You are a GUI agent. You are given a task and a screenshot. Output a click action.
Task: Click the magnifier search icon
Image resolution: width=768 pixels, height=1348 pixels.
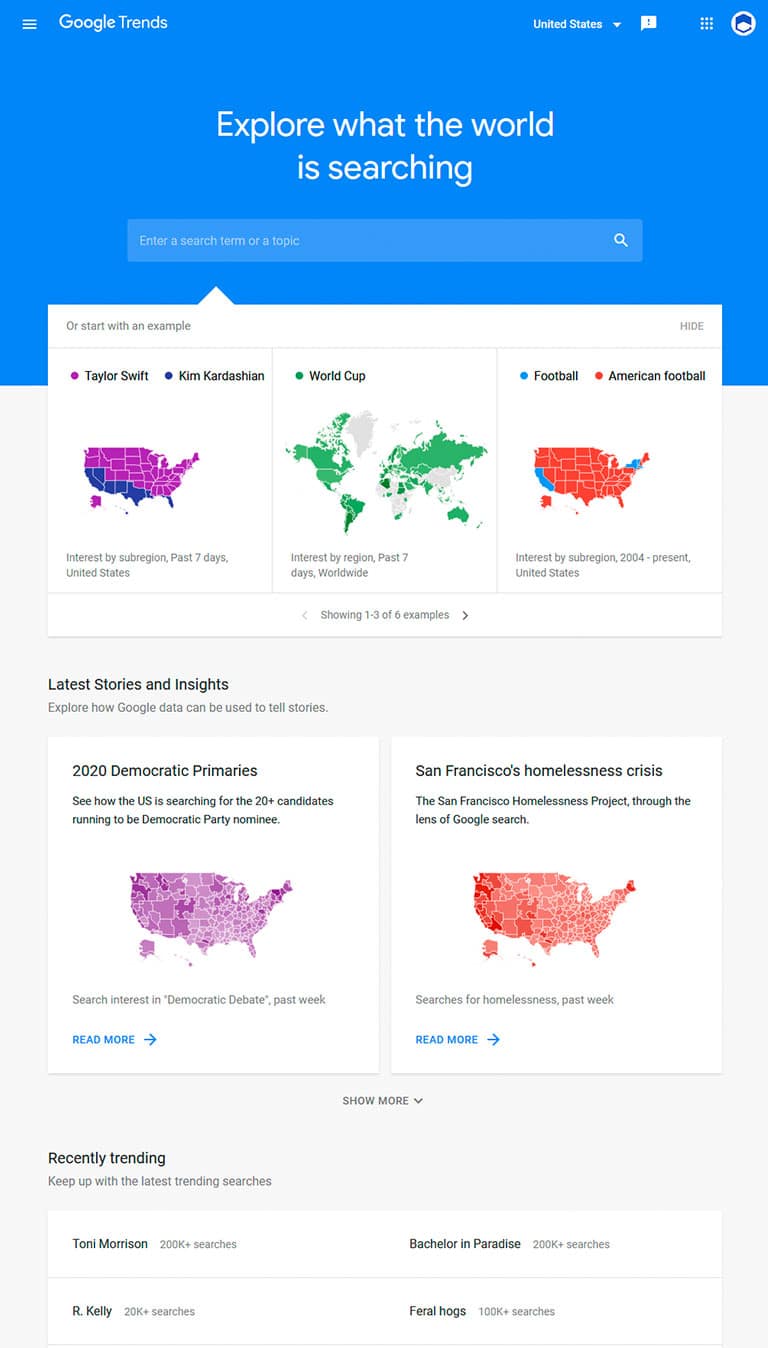621,241
